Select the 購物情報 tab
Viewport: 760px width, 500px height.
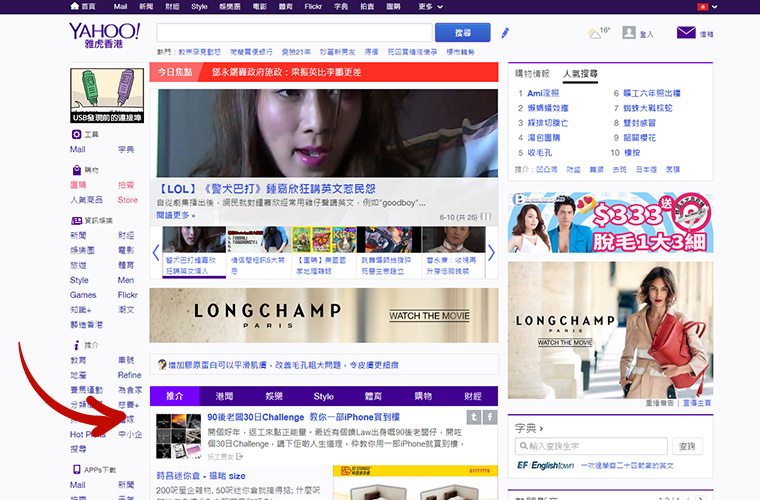coord(532,74)
